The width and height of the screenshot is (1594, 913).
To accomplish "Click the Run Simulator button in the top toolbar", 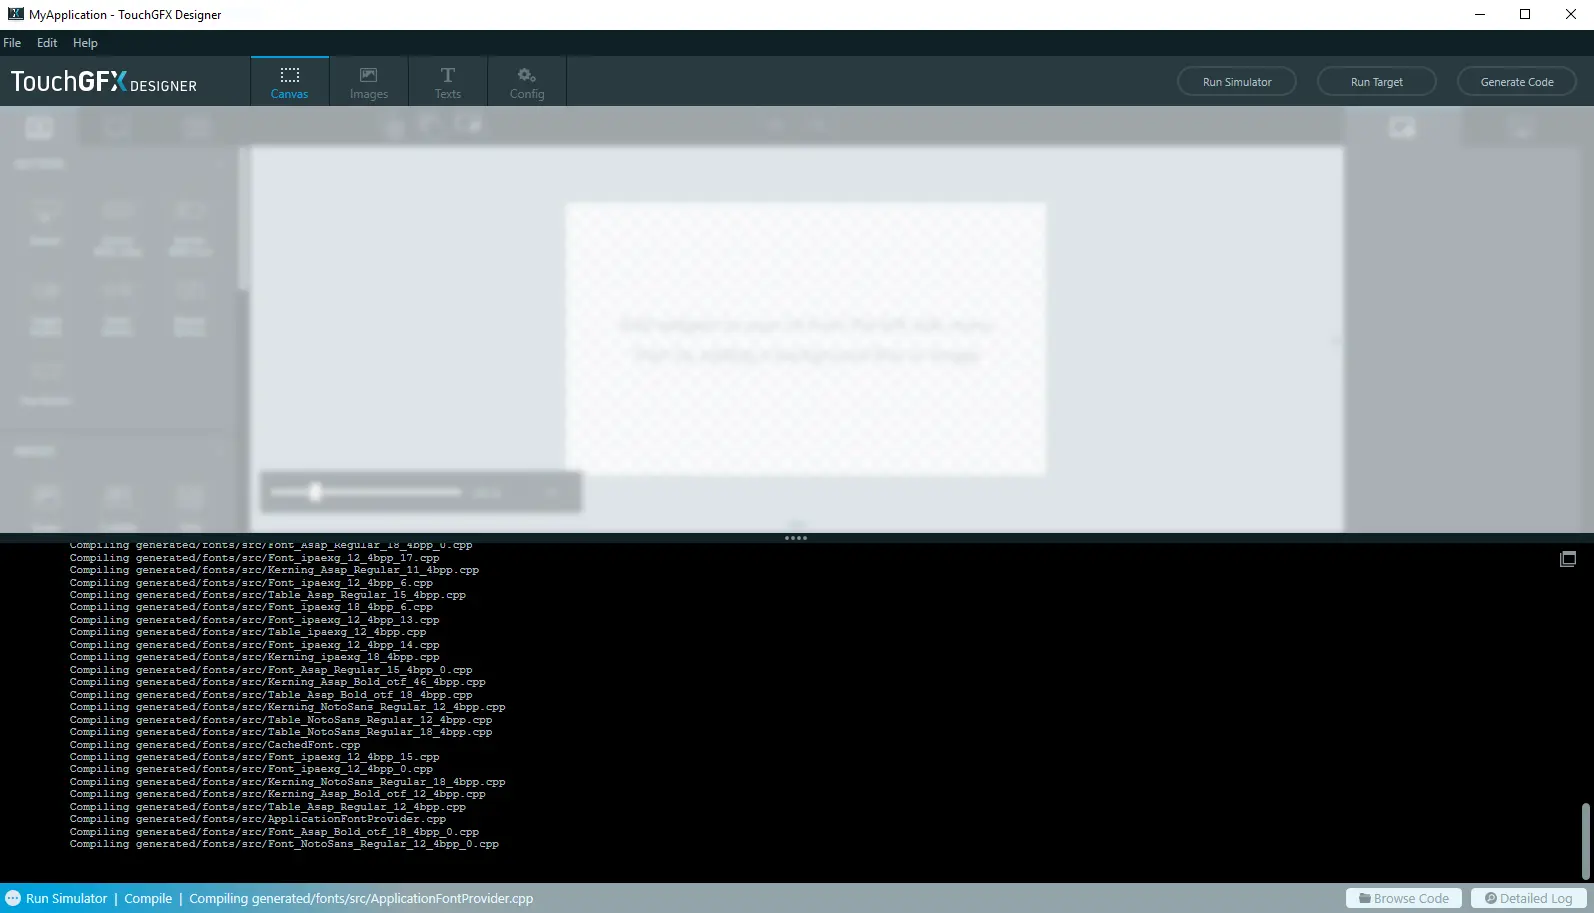I will point(1237,82).
